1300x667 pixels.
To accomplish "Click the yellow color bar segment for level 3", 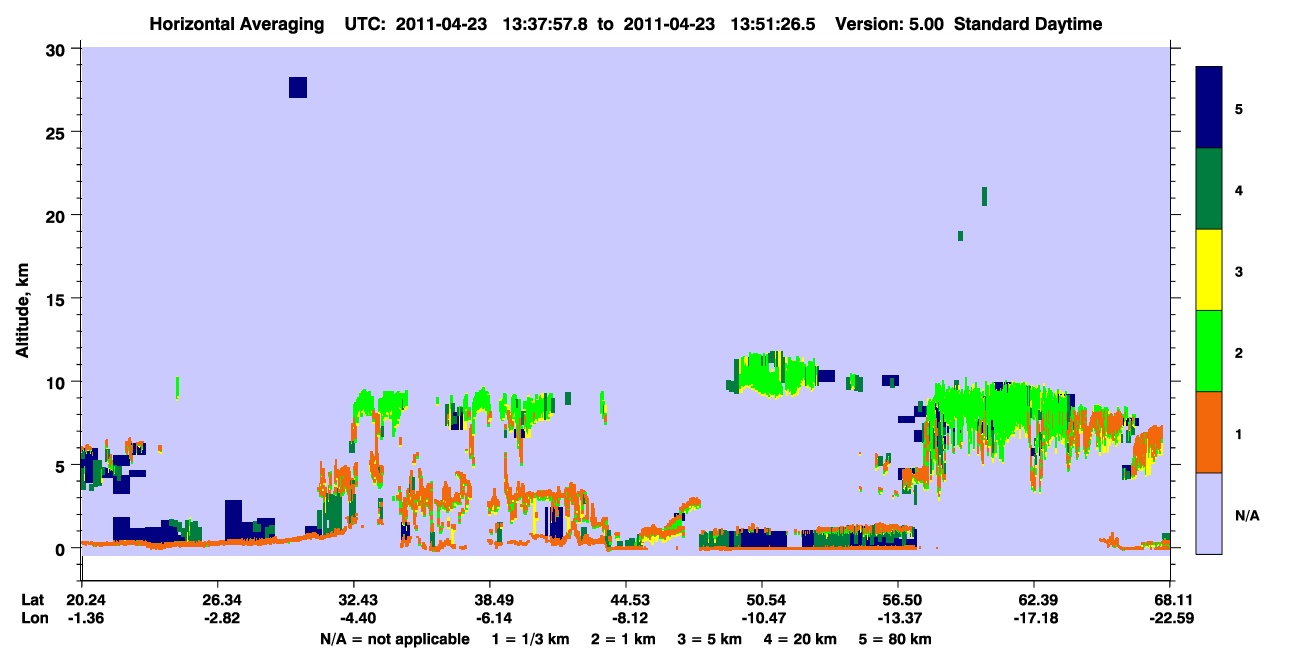I will (1209, 270).
